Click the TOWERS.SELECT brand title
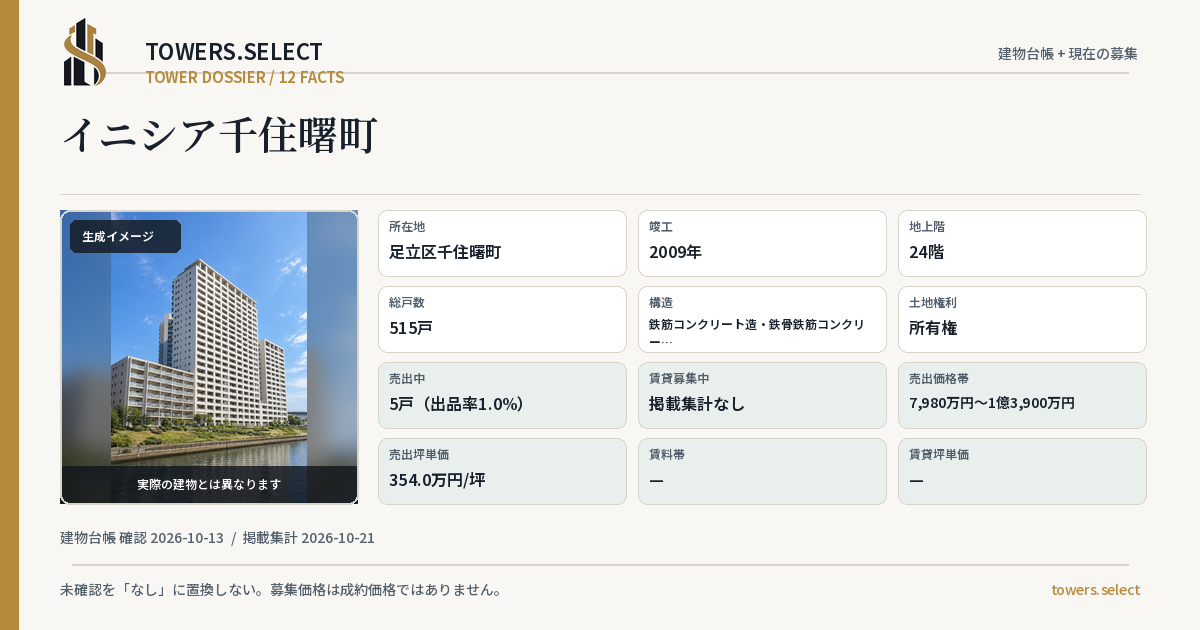Screen dimensions: 1200x630 234,52
